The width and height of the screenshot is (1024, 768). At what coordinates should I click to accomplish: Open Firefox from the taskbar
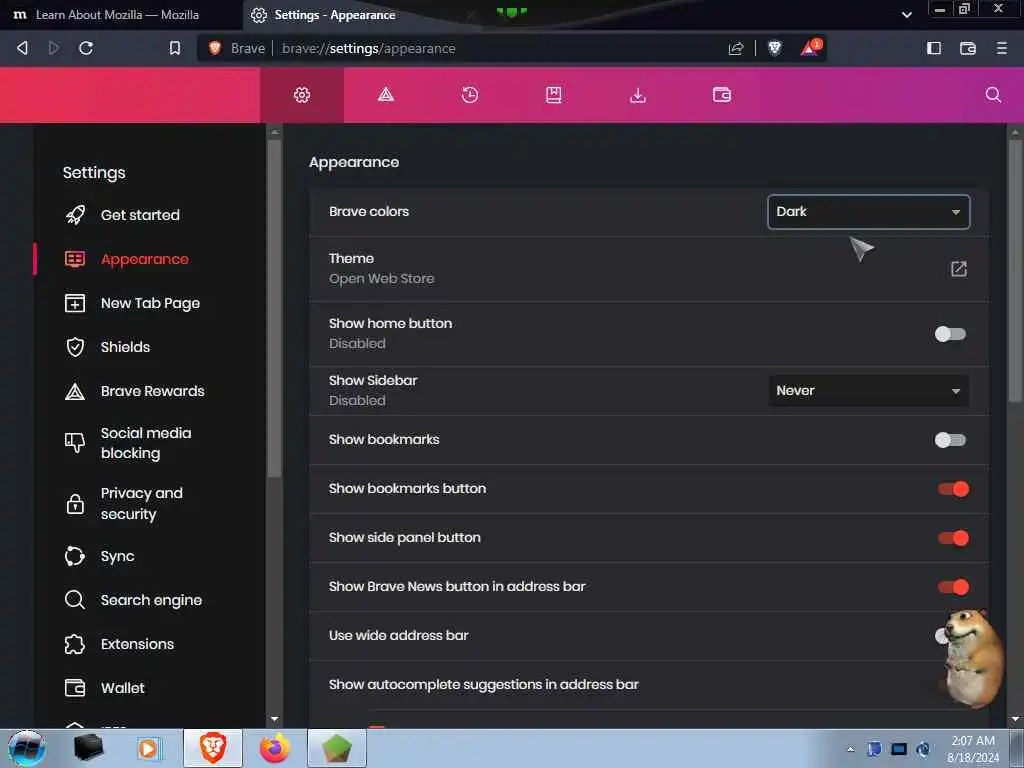point(274,748)
